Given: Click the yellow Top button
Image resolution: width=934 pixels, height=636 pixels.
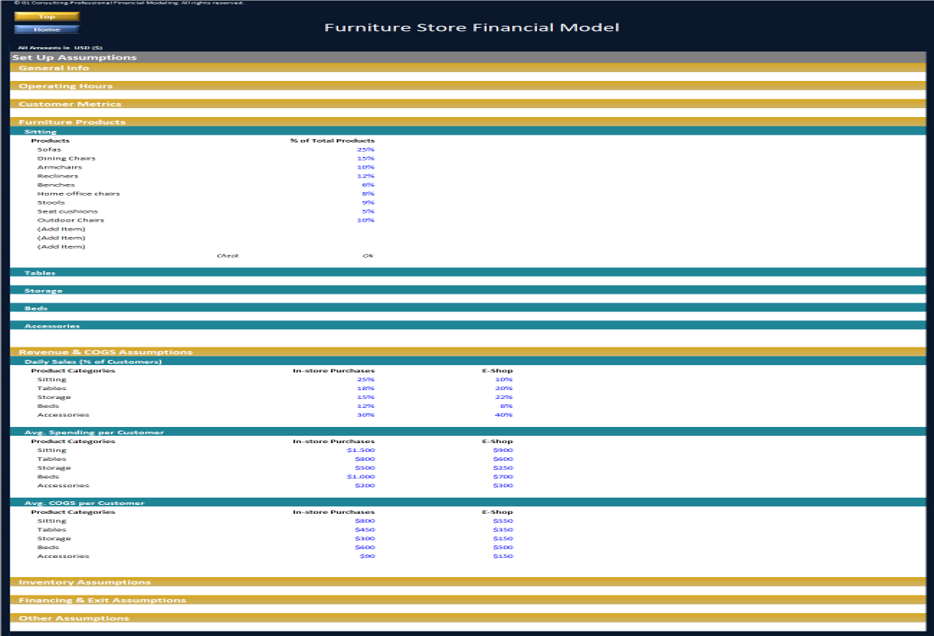Looking at the screenshot, I should 47,17.
